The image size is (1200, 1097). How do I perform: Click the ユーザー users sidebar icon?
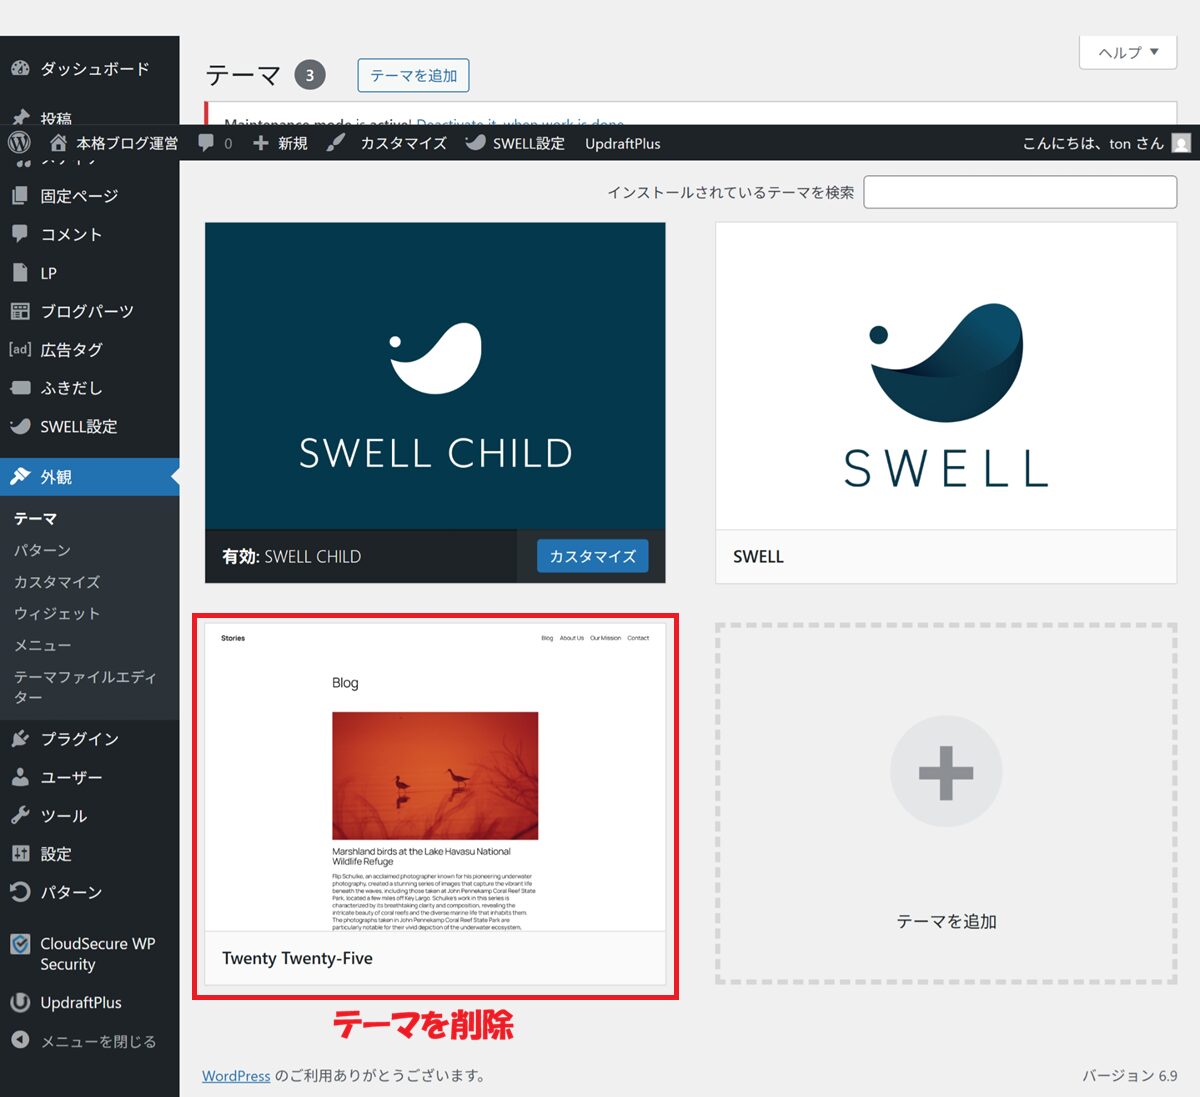pos(20,777)
